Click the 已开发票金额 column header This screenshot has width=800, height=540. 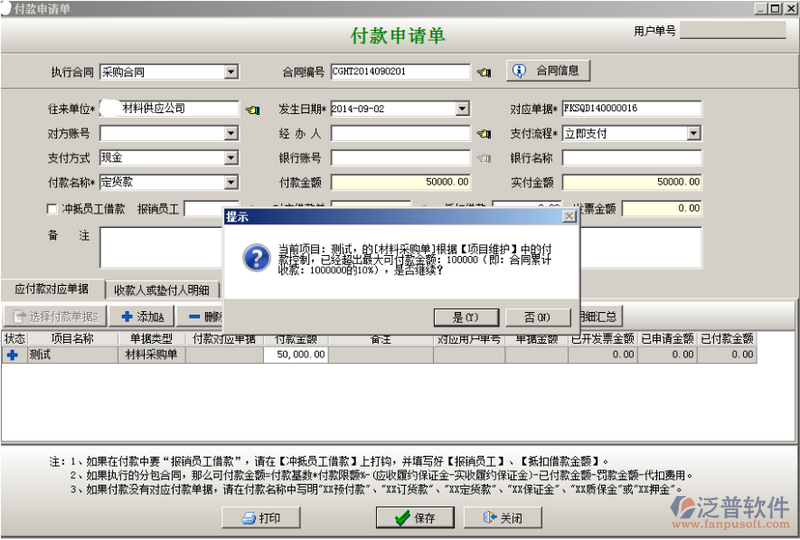click(603, 339)
